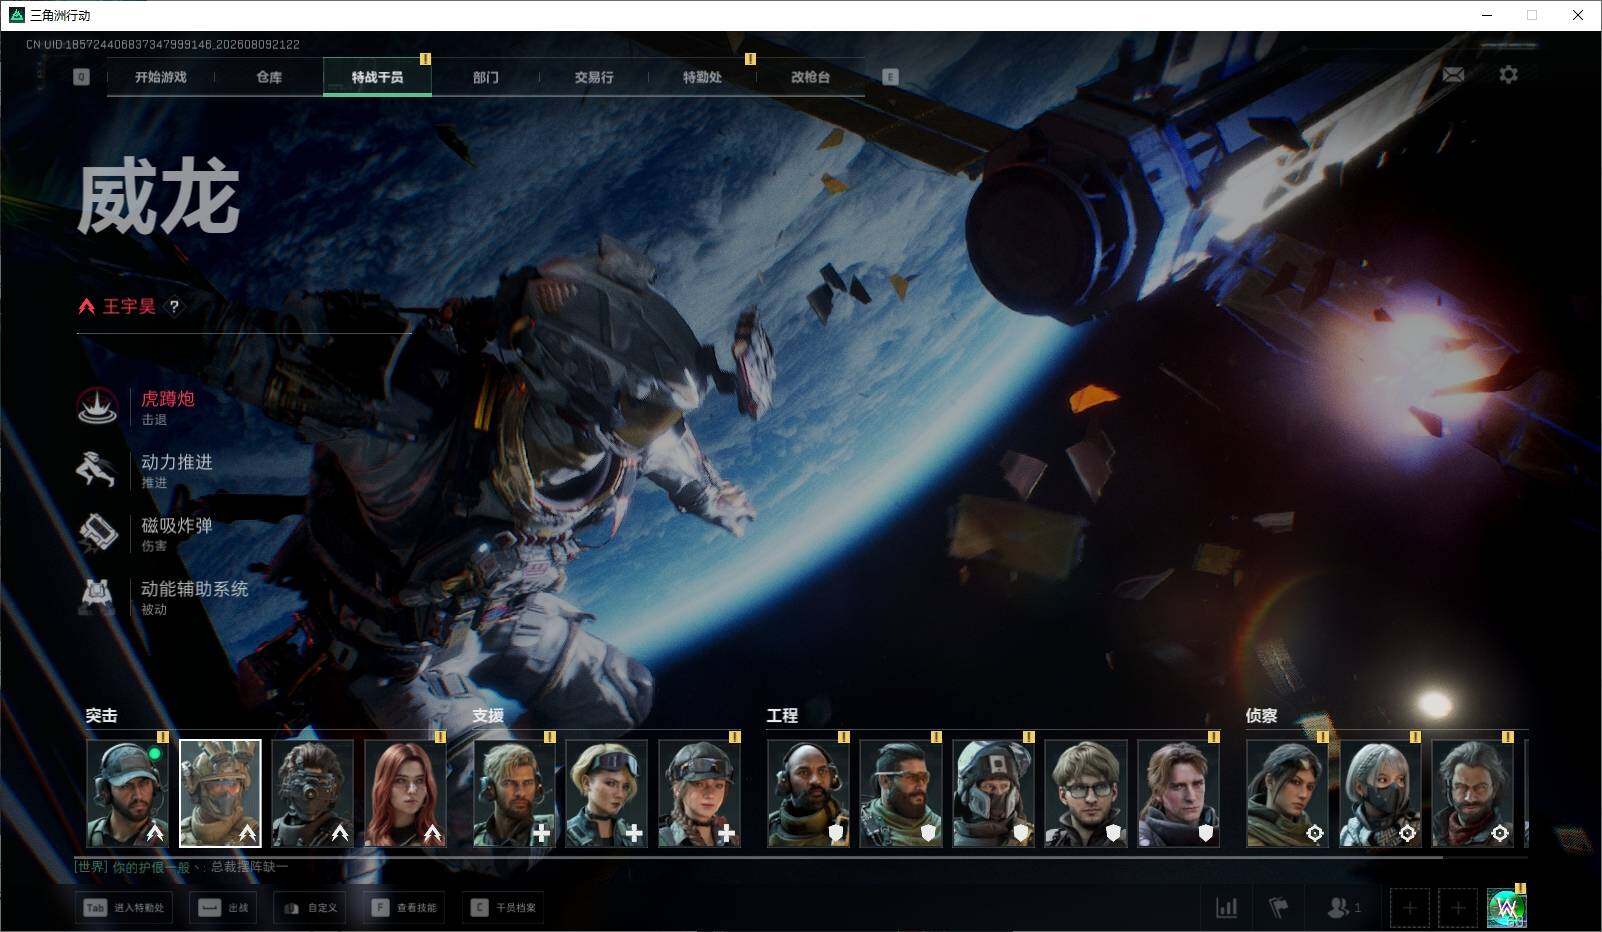This screenshot has height=932, width=1602.
Task: Open the settings gear icon
Action: point(1508,75)
